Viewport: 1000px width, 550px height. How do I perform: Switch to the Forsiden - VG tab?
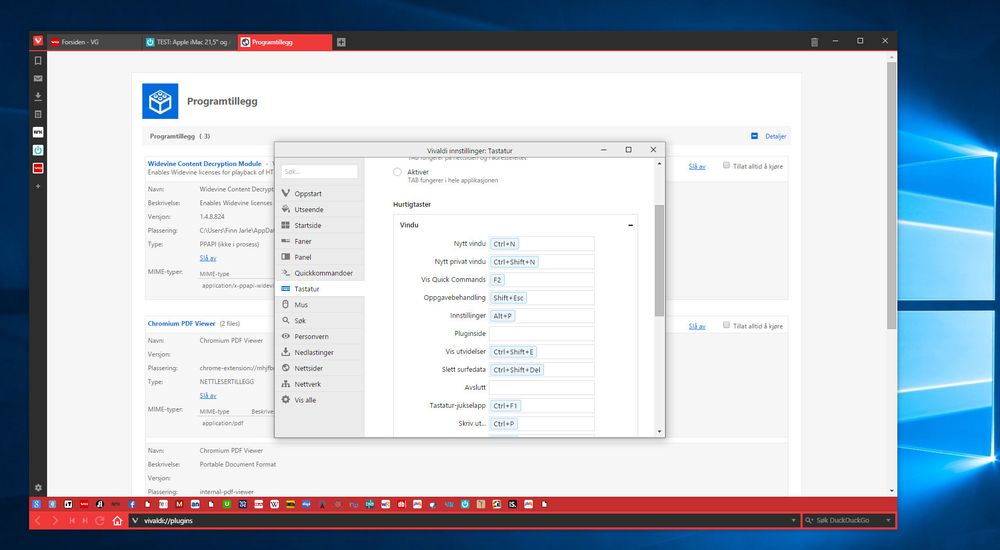tap(94, 42)
